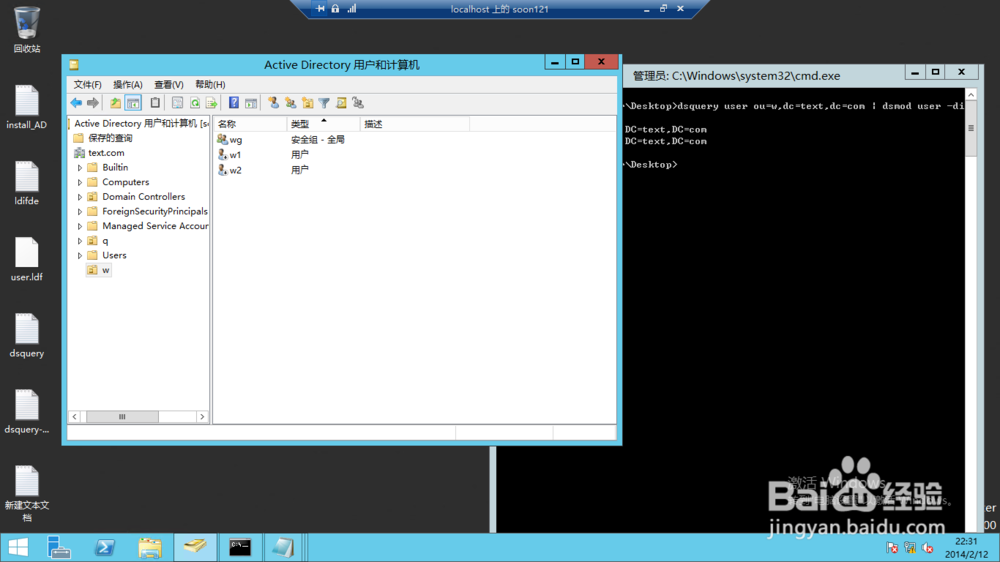Sort by 类型 column header
1000x562 pixels.
point(323,124)
